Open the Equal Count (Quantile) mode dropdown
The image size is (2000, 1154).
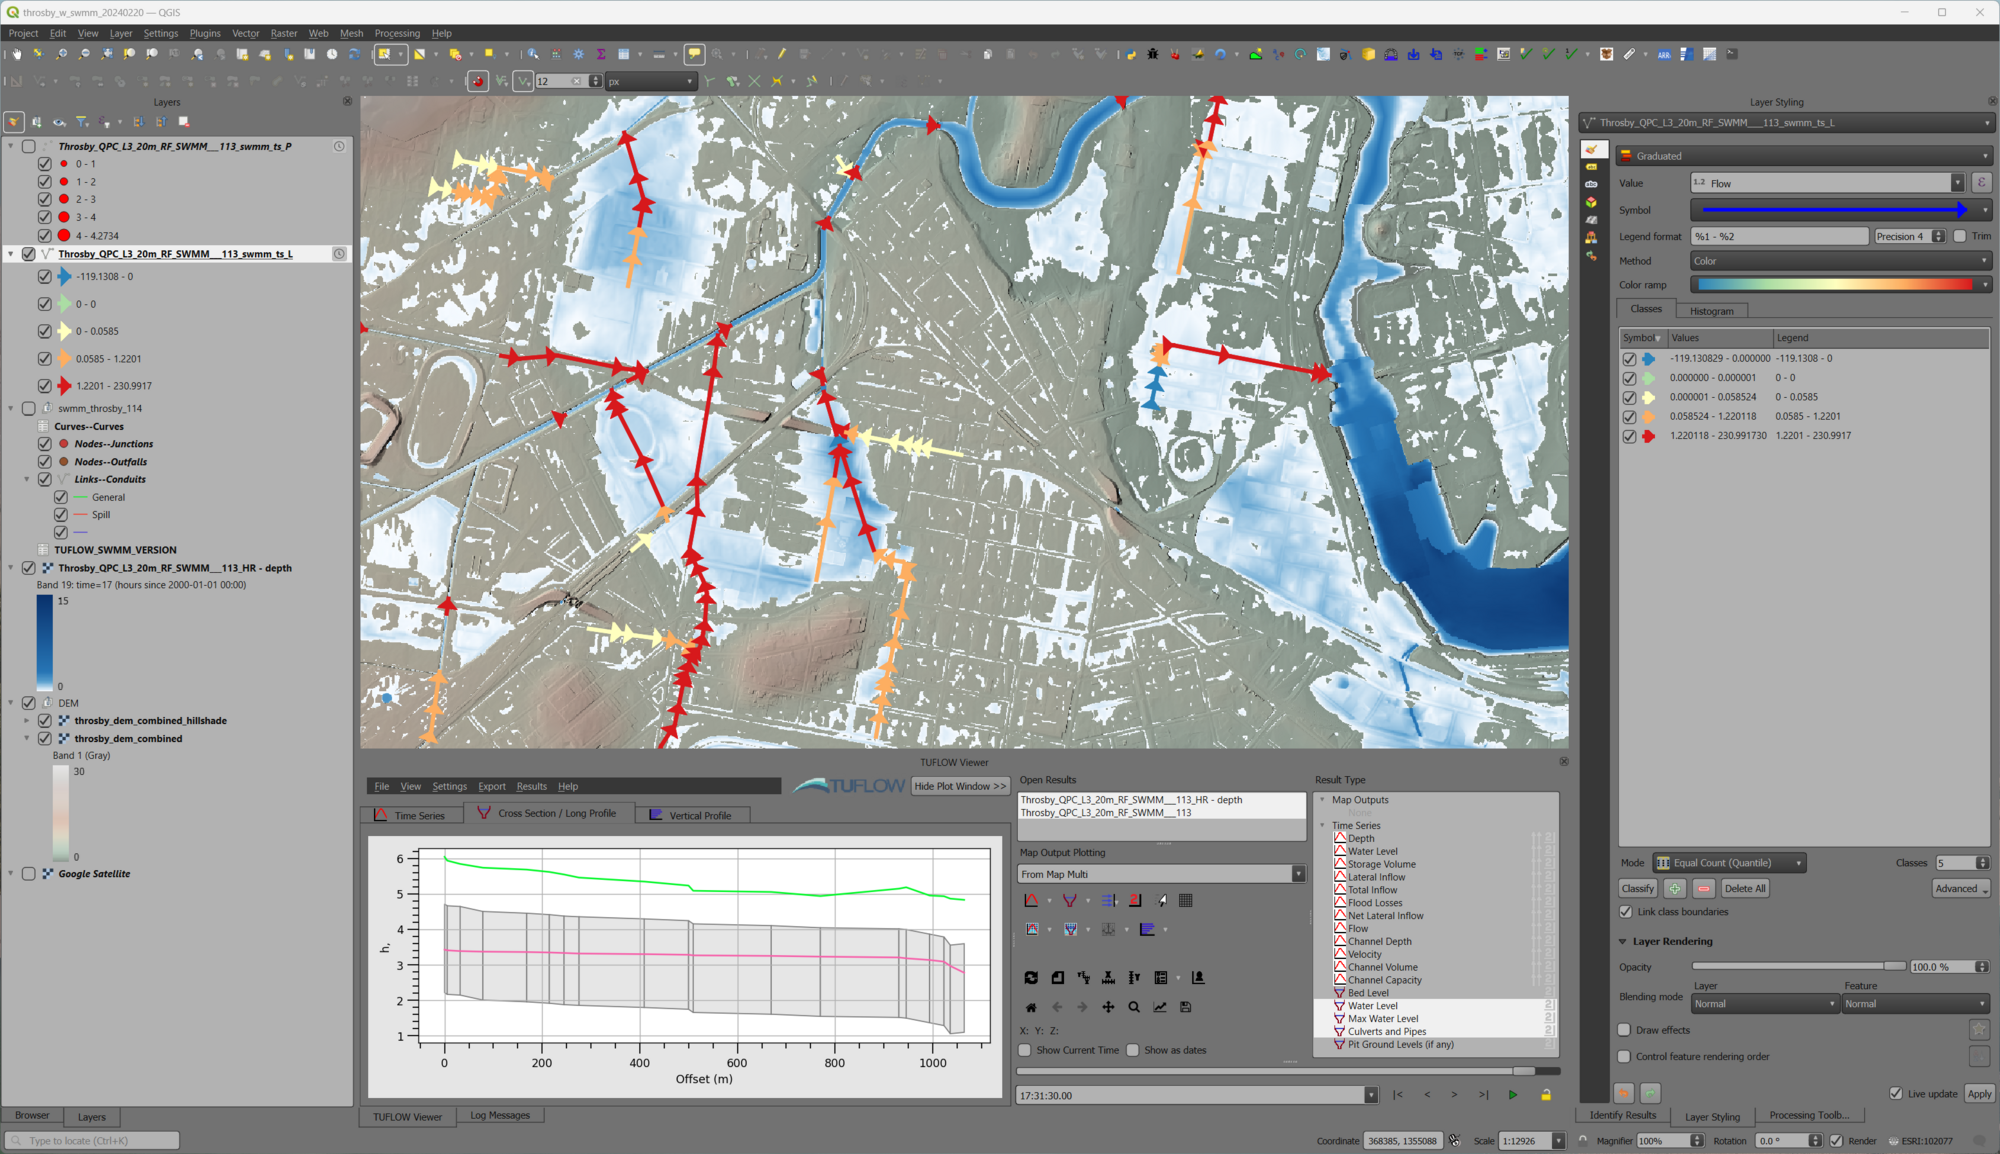pos(1728,862)
